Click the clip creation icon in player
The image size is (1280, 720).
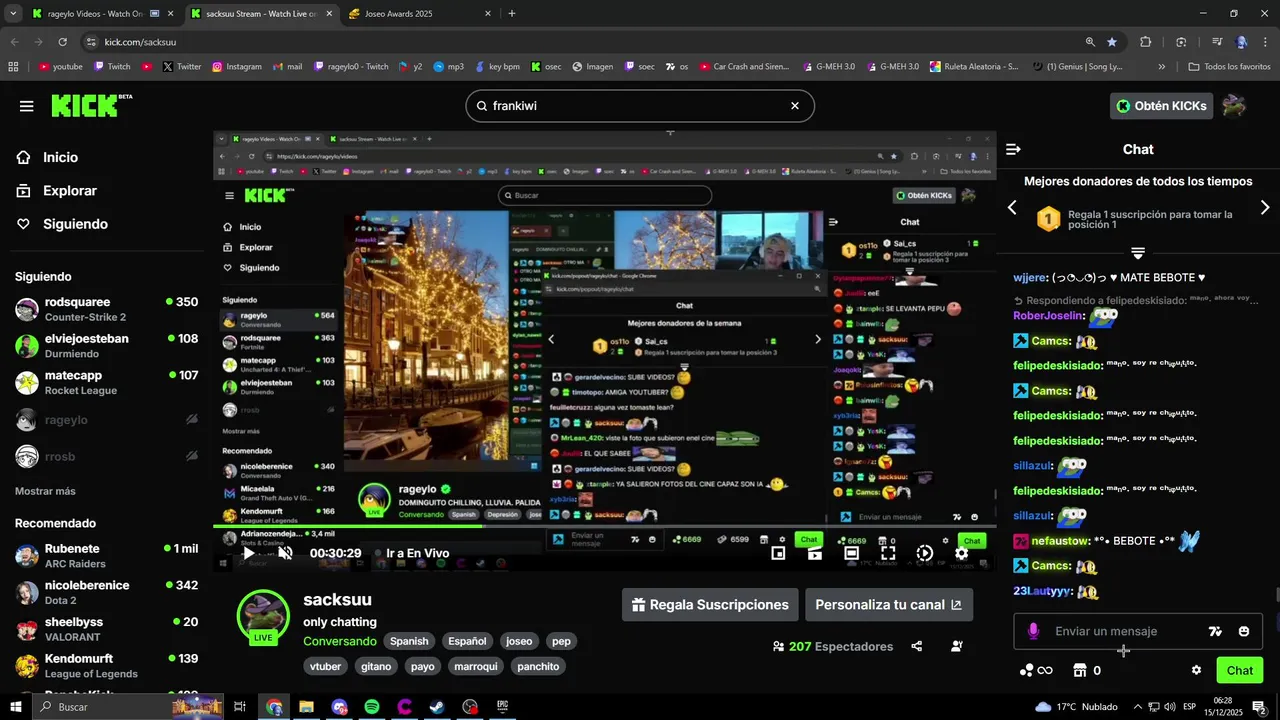(x=815, y=553)
